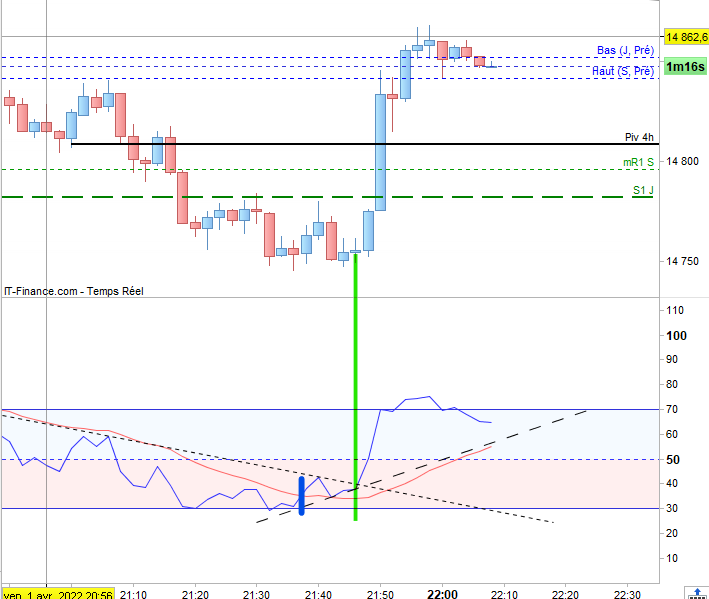Select the dashed green S1 J support line
This screenshot has height=599, width=709.
[327, 197]
